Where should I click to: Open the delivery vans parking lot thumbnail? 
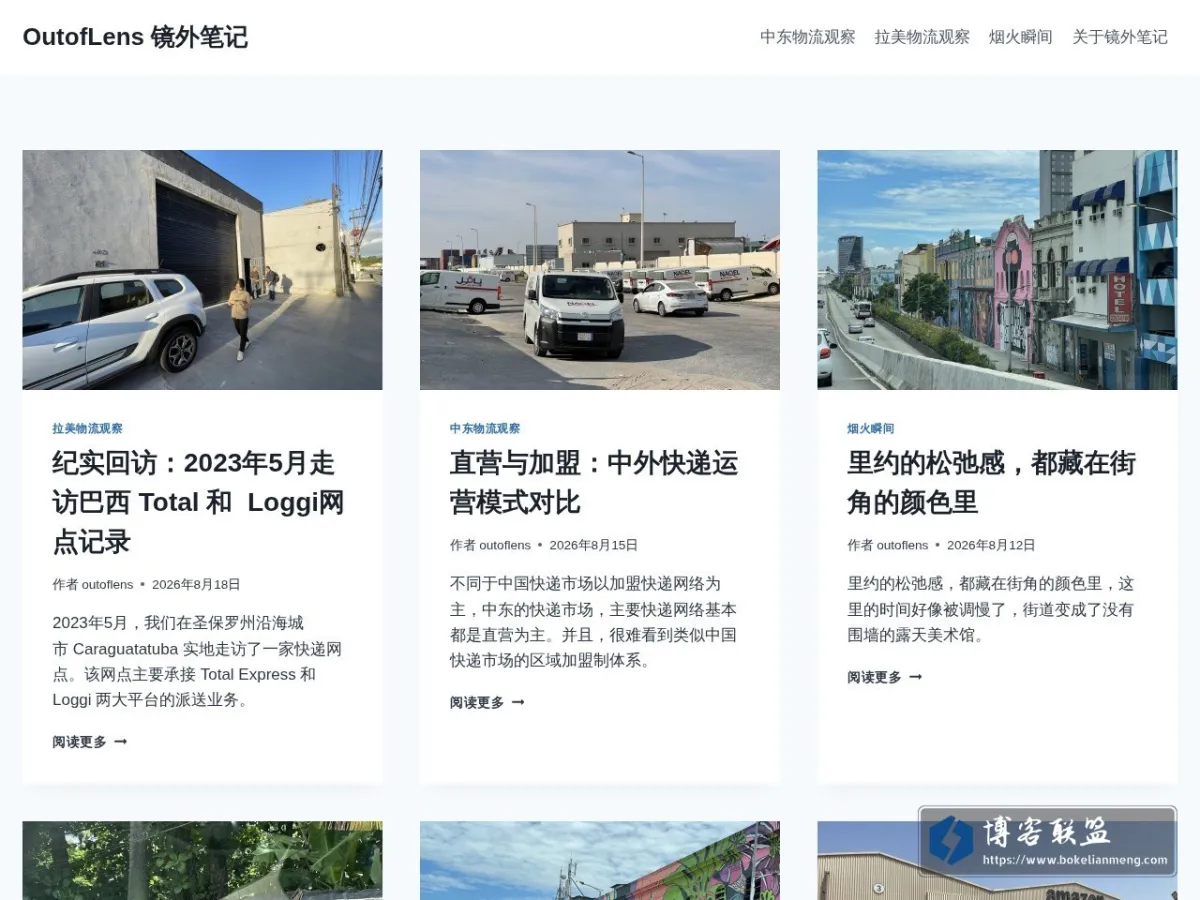click(600, 270)
